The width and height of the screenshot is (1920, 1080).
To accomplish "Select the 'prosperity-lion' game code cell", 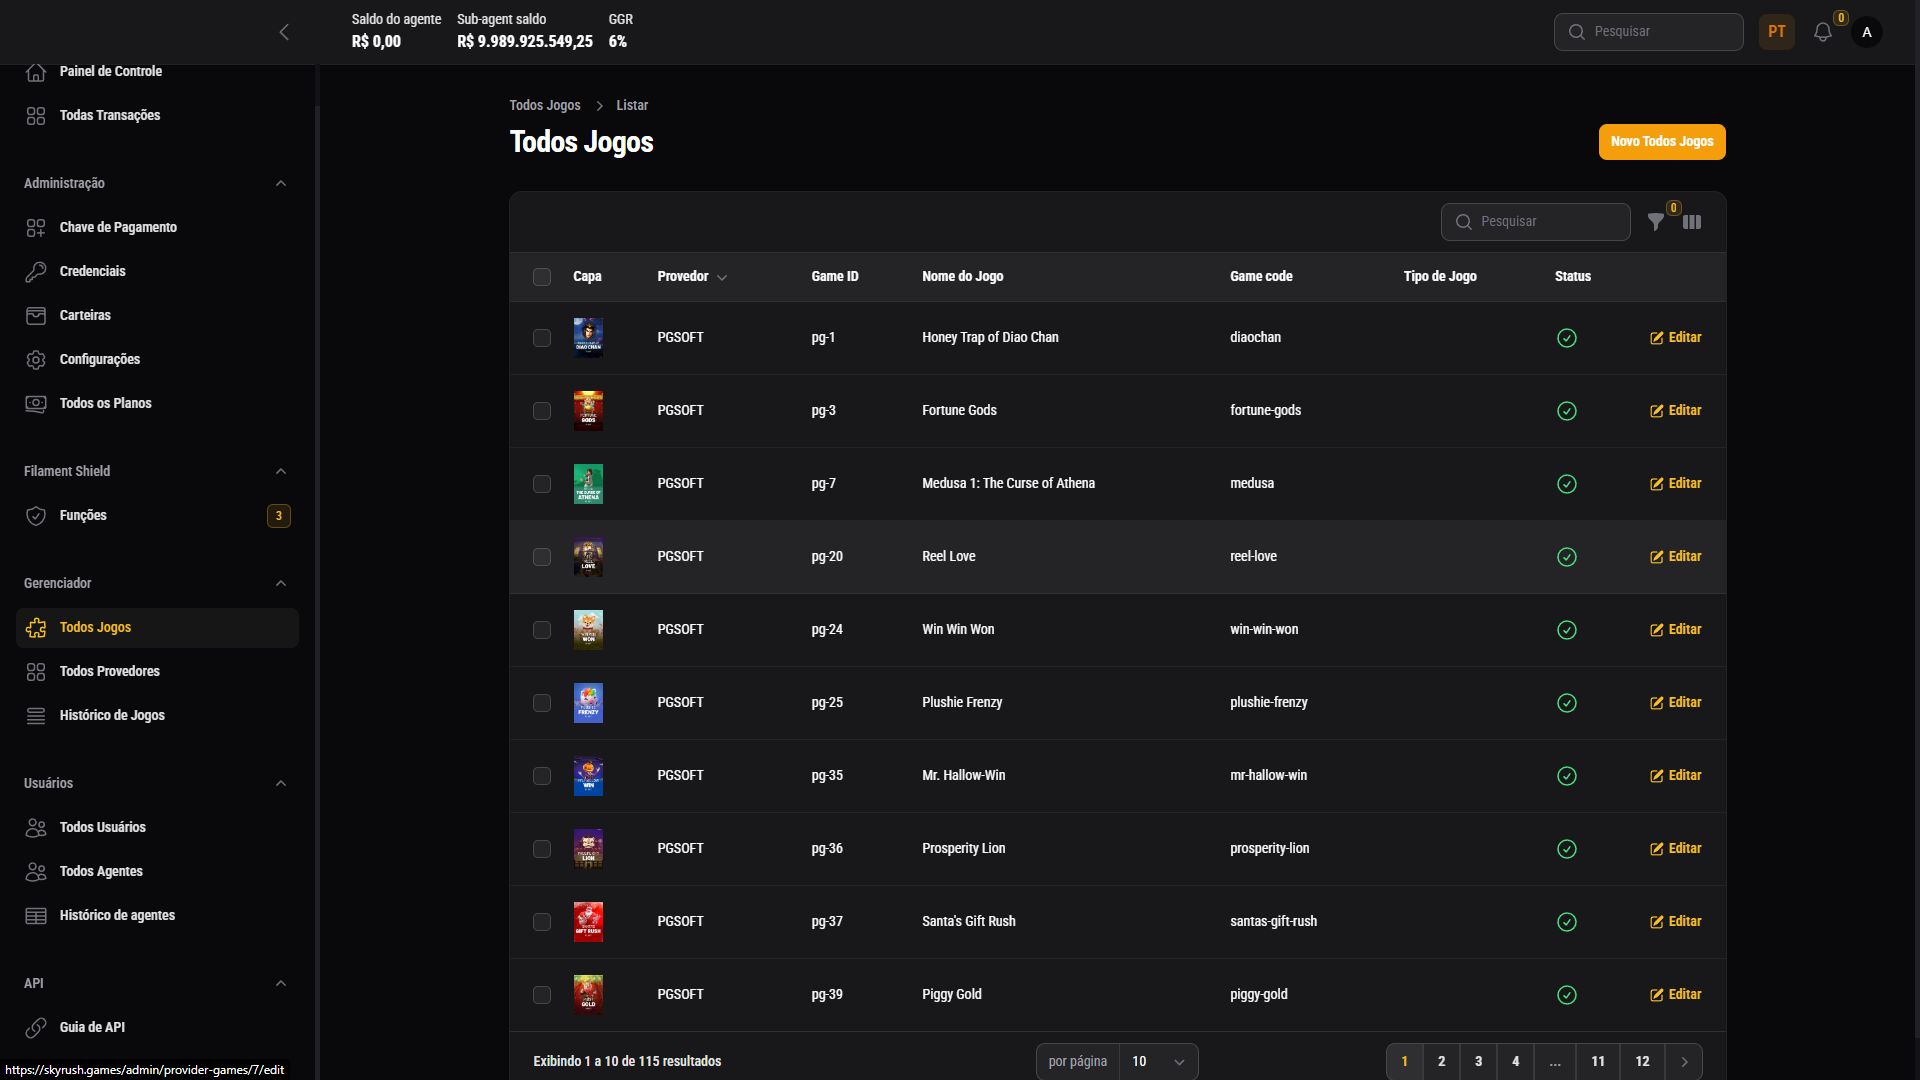I will 1269,849.
